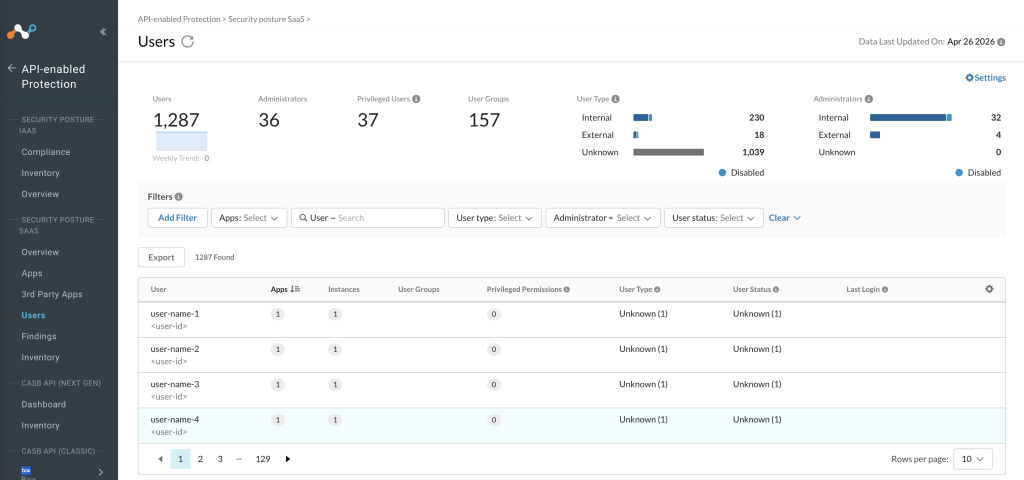Click the Privileged Users info icon

point(416,99)
